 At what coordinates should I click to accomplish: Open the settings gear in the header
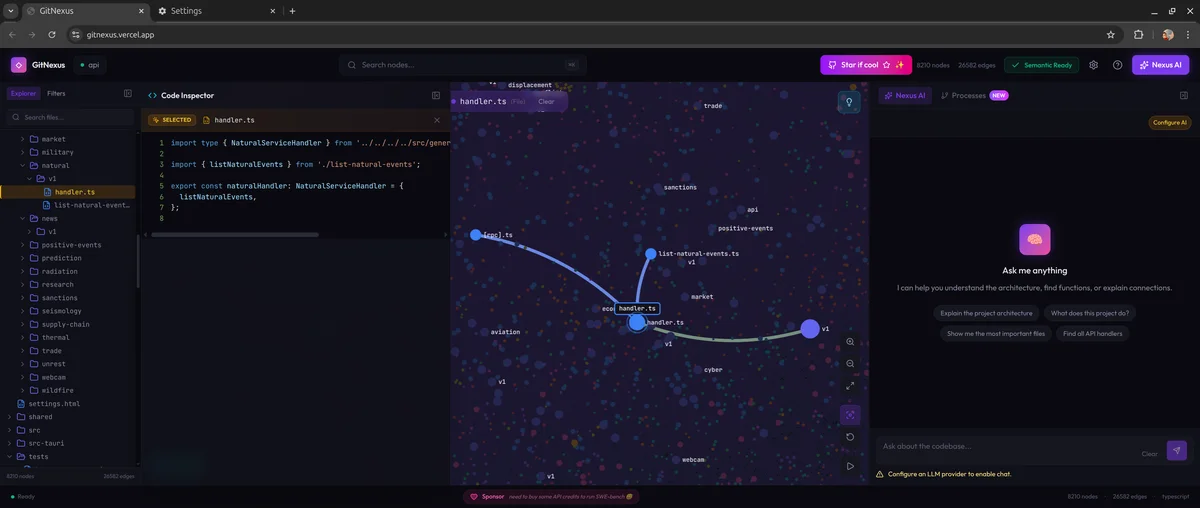(x=1093, y=65)
